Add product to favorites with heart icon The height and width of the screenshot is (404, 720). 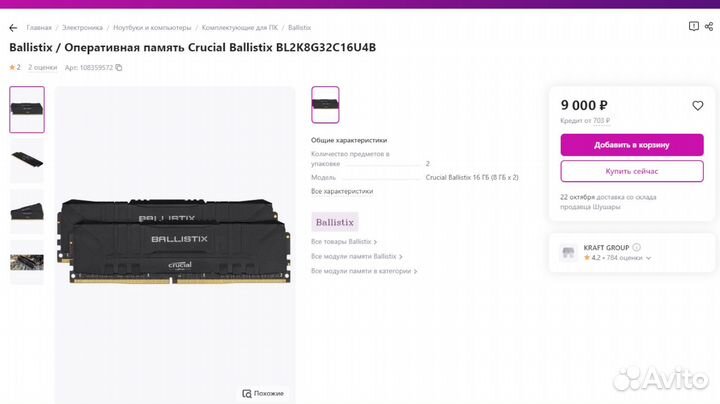pos(698,106)
